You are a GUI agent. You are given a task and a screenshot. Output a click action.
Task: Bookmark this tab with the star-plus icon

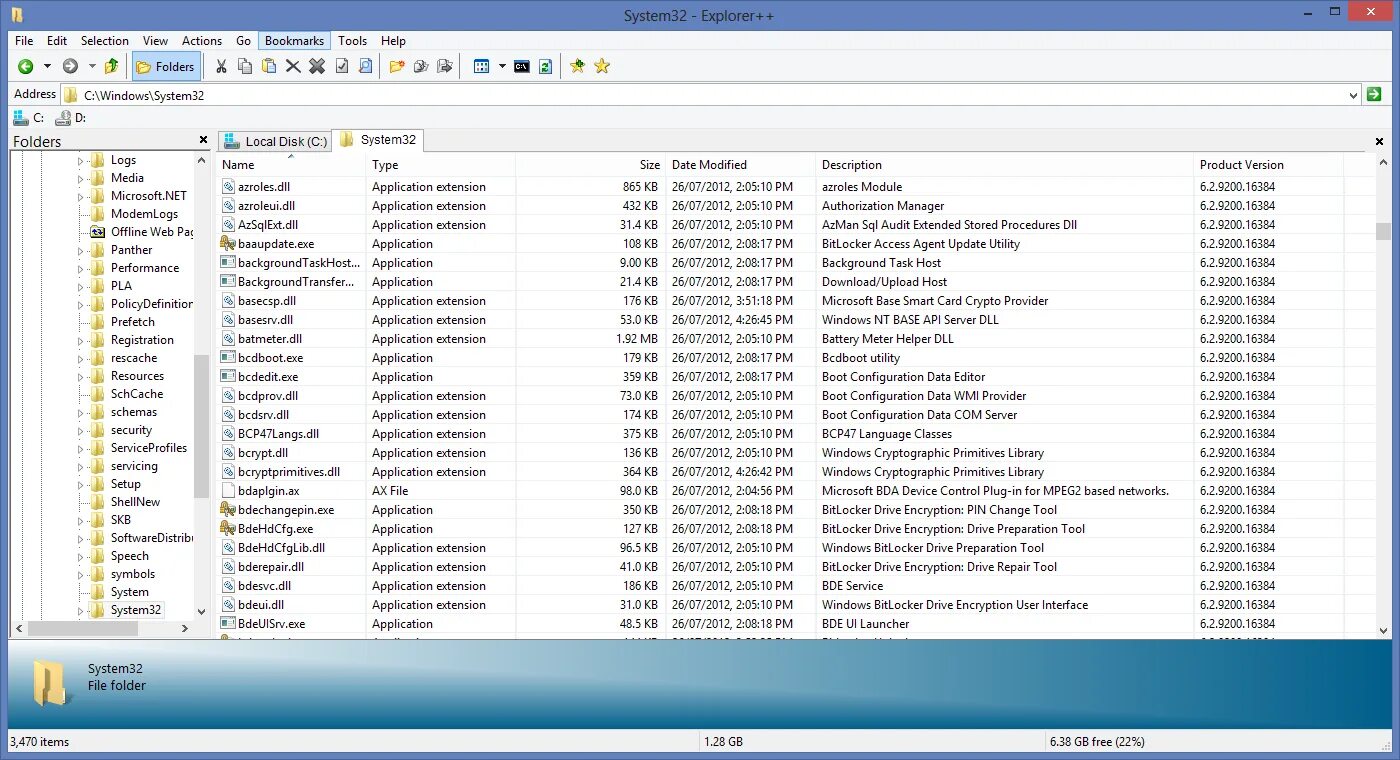tap(577, 66)
